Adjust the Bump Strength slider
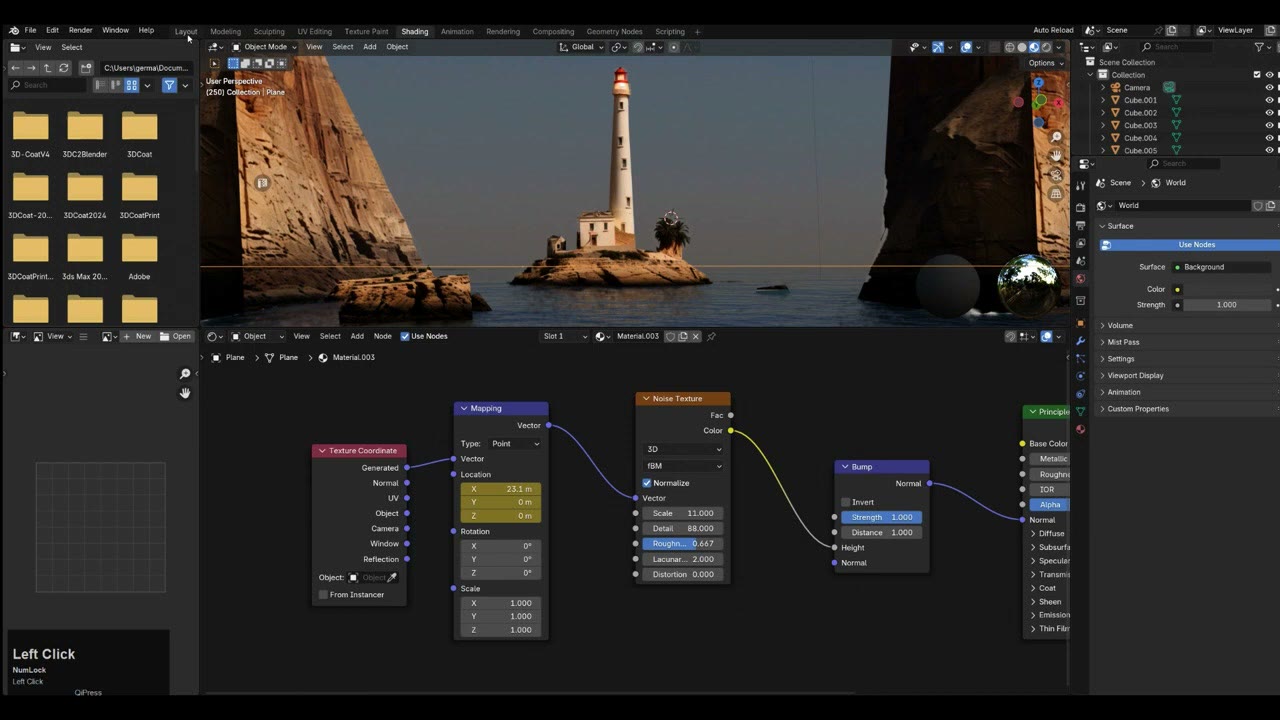Image resolution: width=1280 pixels, height=720 pixels. [881, 517]
